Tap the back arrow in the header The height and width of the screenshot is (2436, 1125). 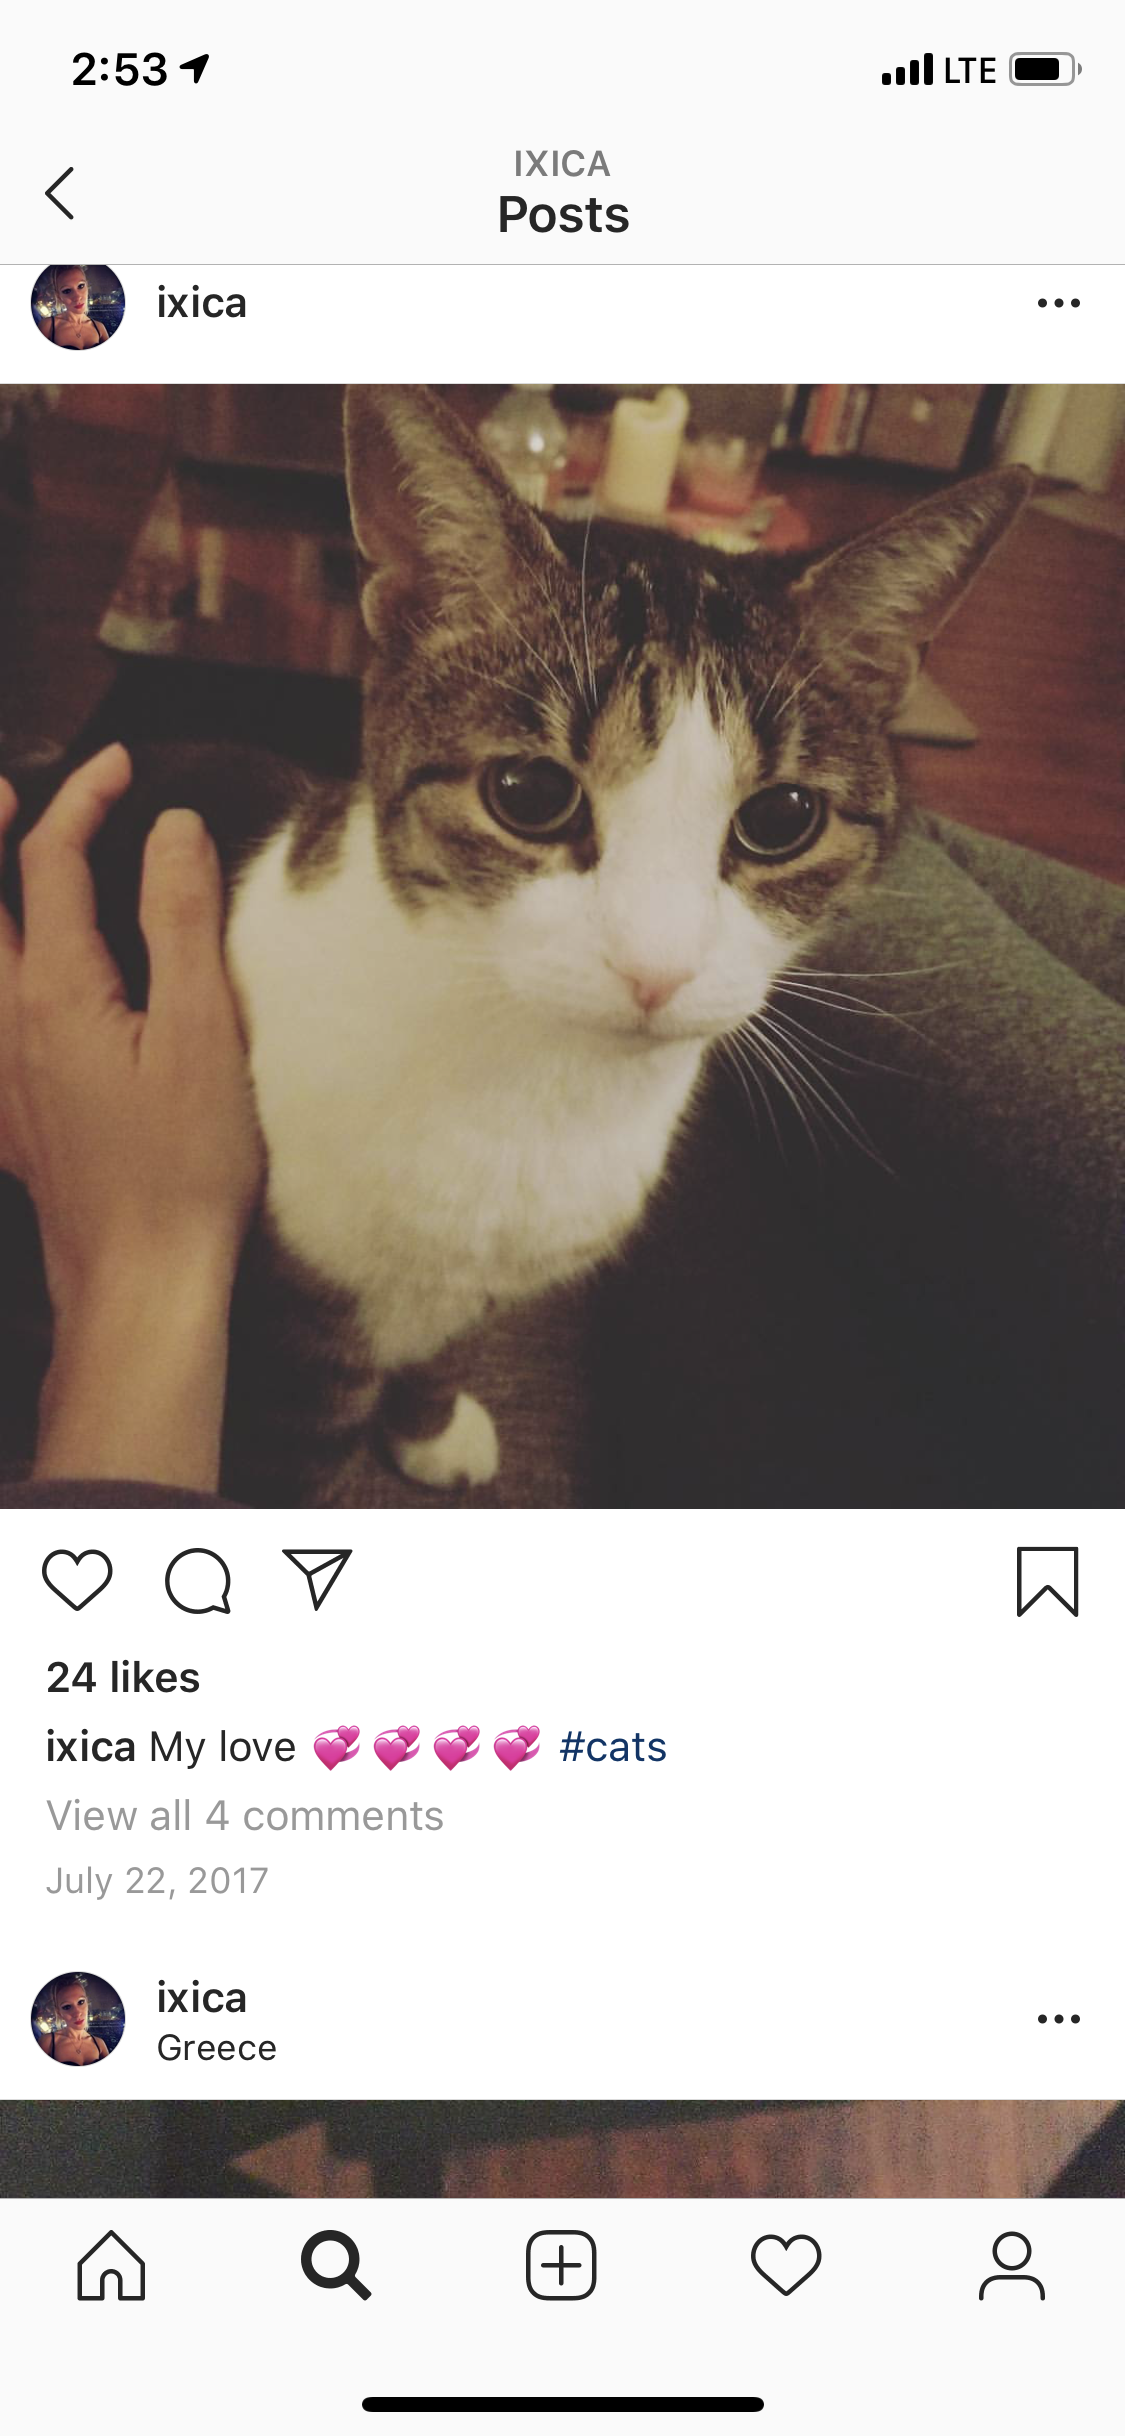click(x=60, y=193)
